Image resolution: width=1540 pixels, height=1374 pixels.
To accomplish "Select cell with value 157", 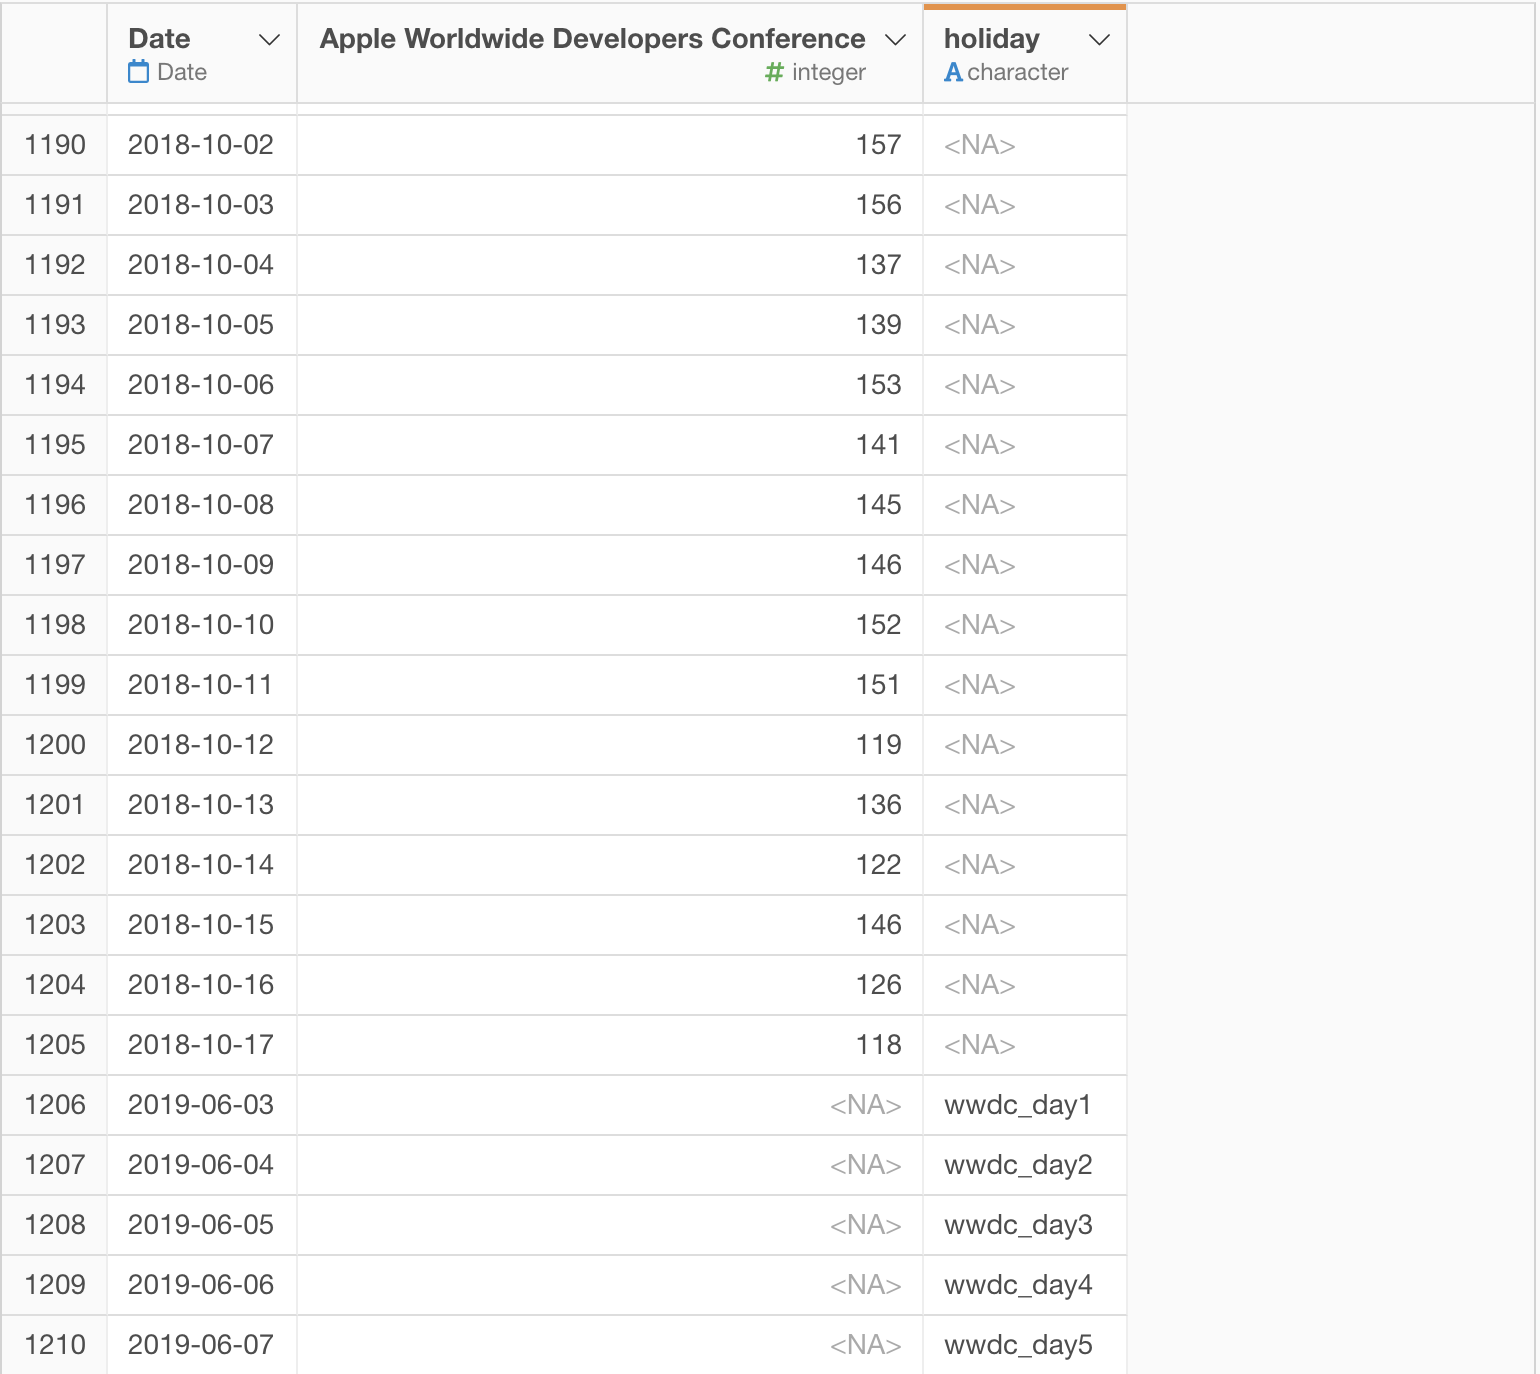I will click(878, 145).
